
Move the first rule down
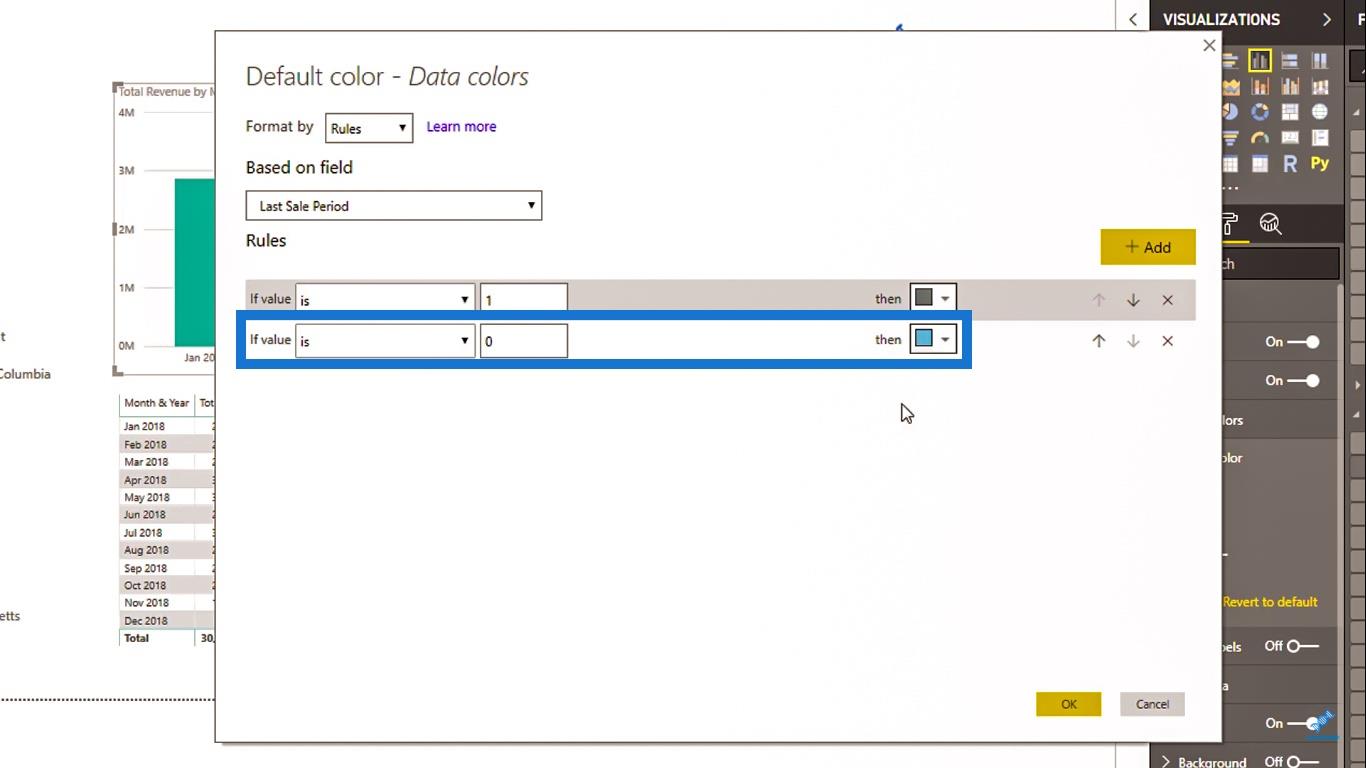coord(1133,300)
